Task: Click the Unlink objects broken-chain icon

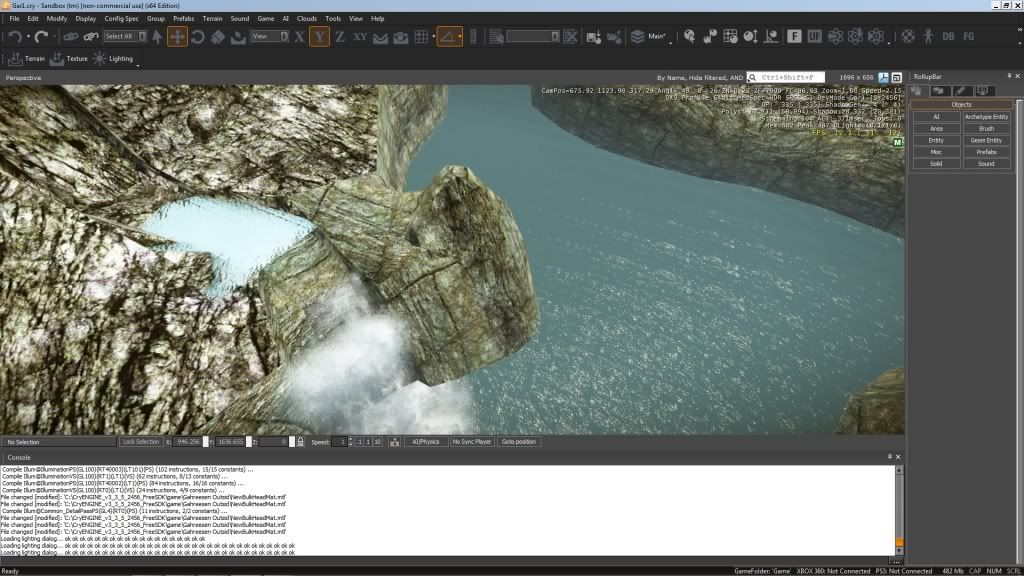Action: coord(91,37)
